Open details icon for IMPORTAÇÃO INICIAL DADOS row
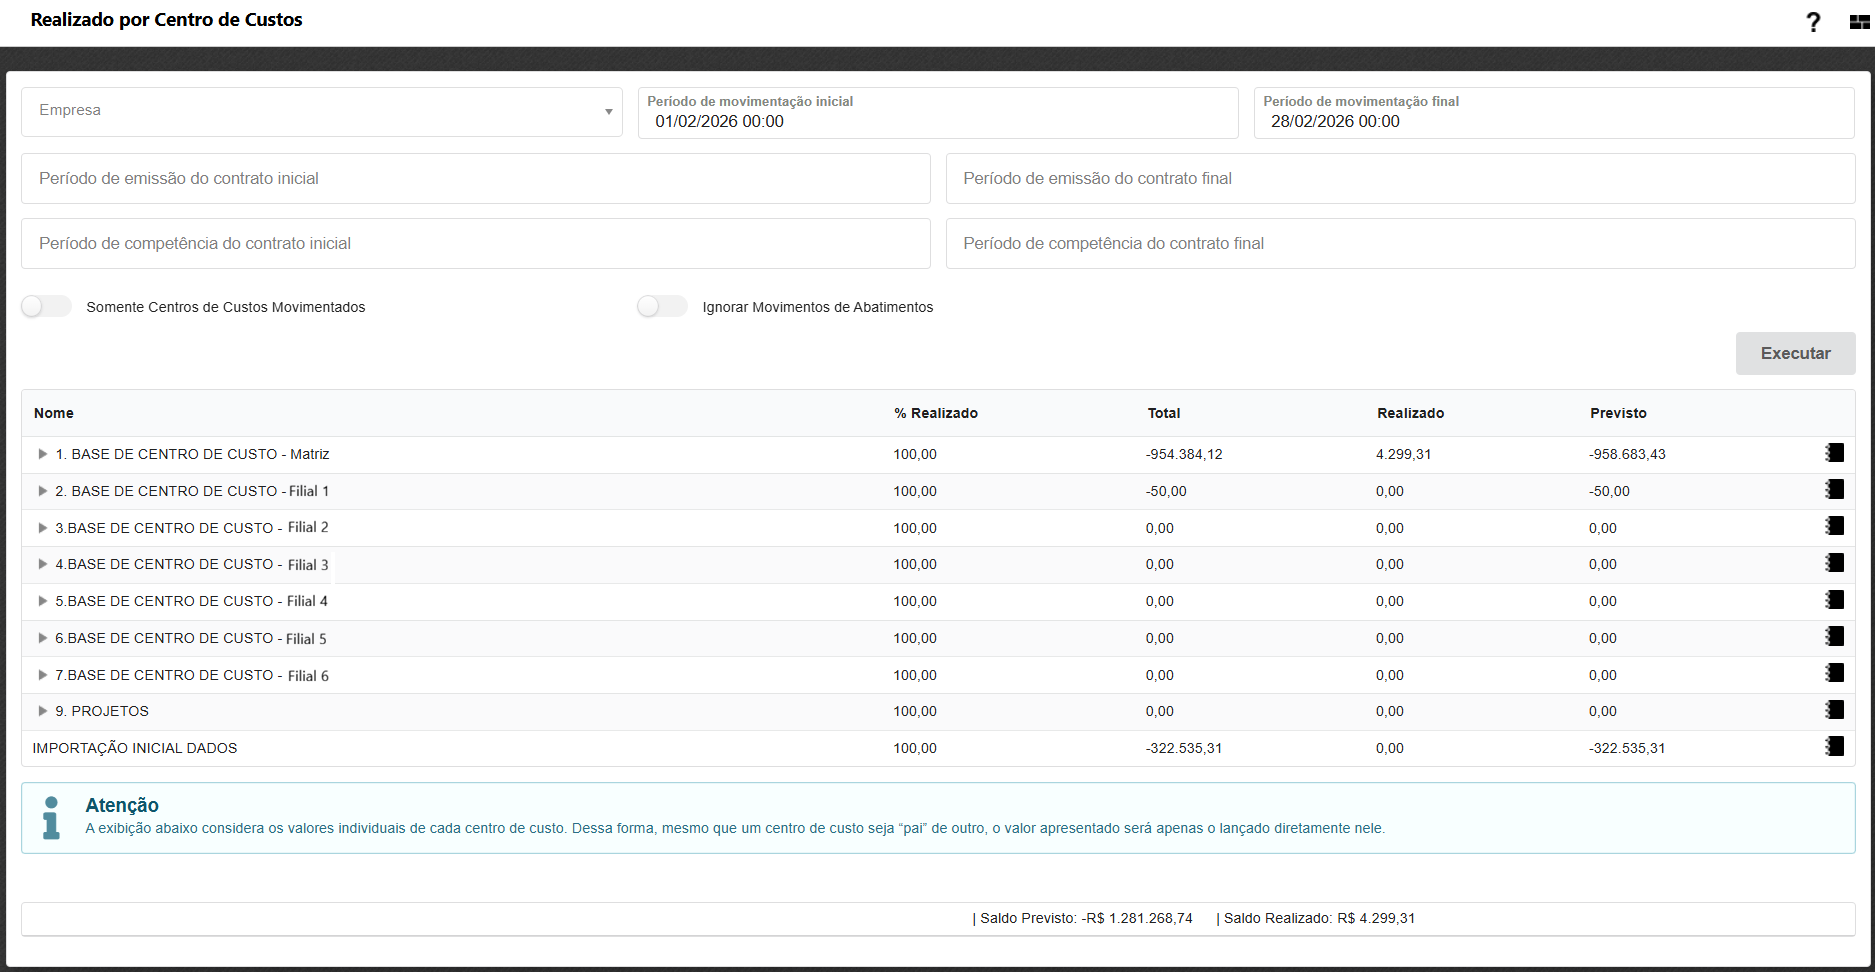This screenshot has height=972, width=1875. point(1835,747)
